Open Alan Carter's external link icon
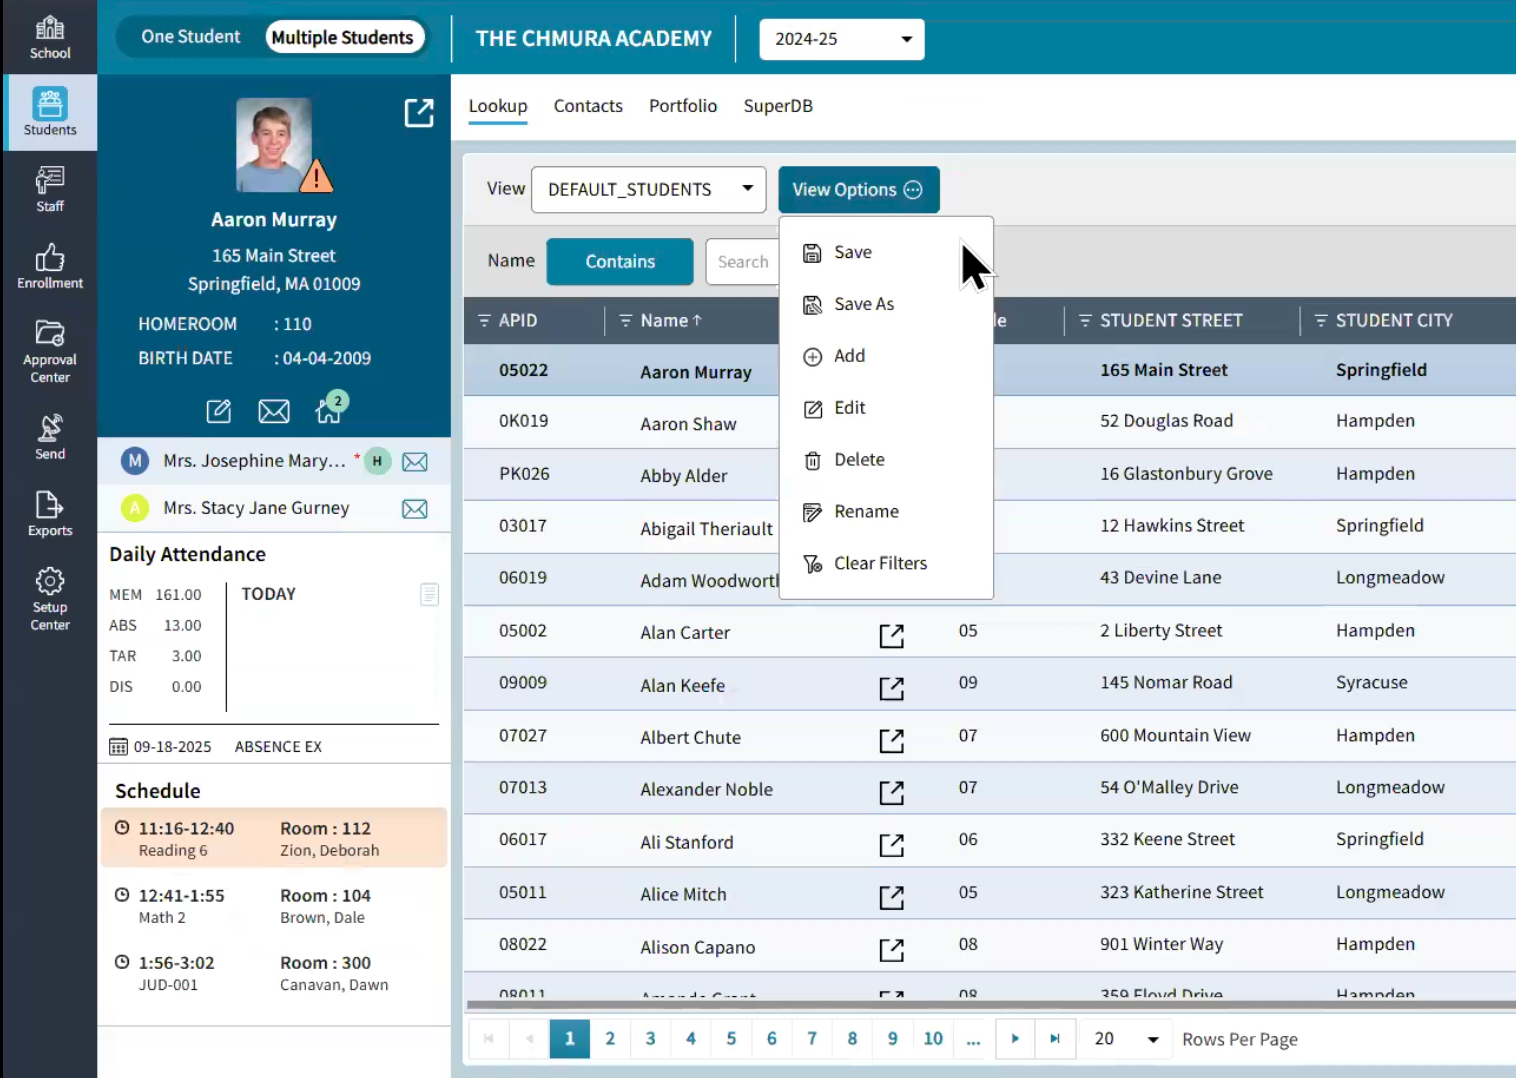The image size is (1516, 1078). click(891, 635)
